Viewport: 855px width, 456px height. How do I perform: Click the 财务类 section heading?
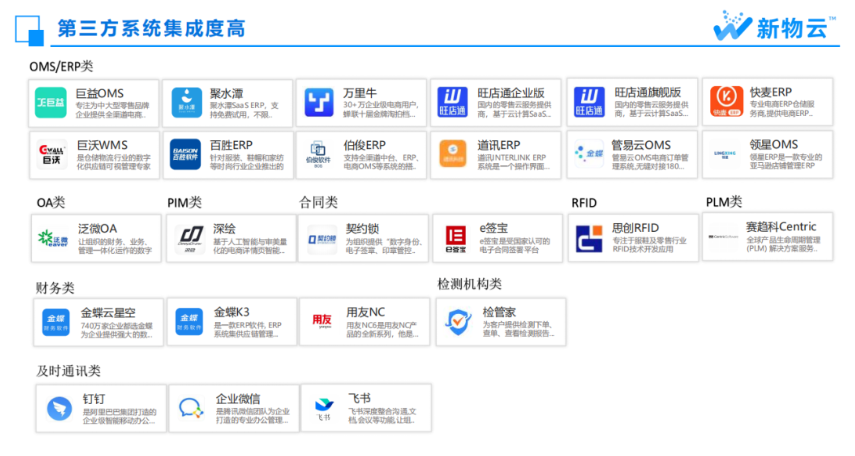click(55, 288)
